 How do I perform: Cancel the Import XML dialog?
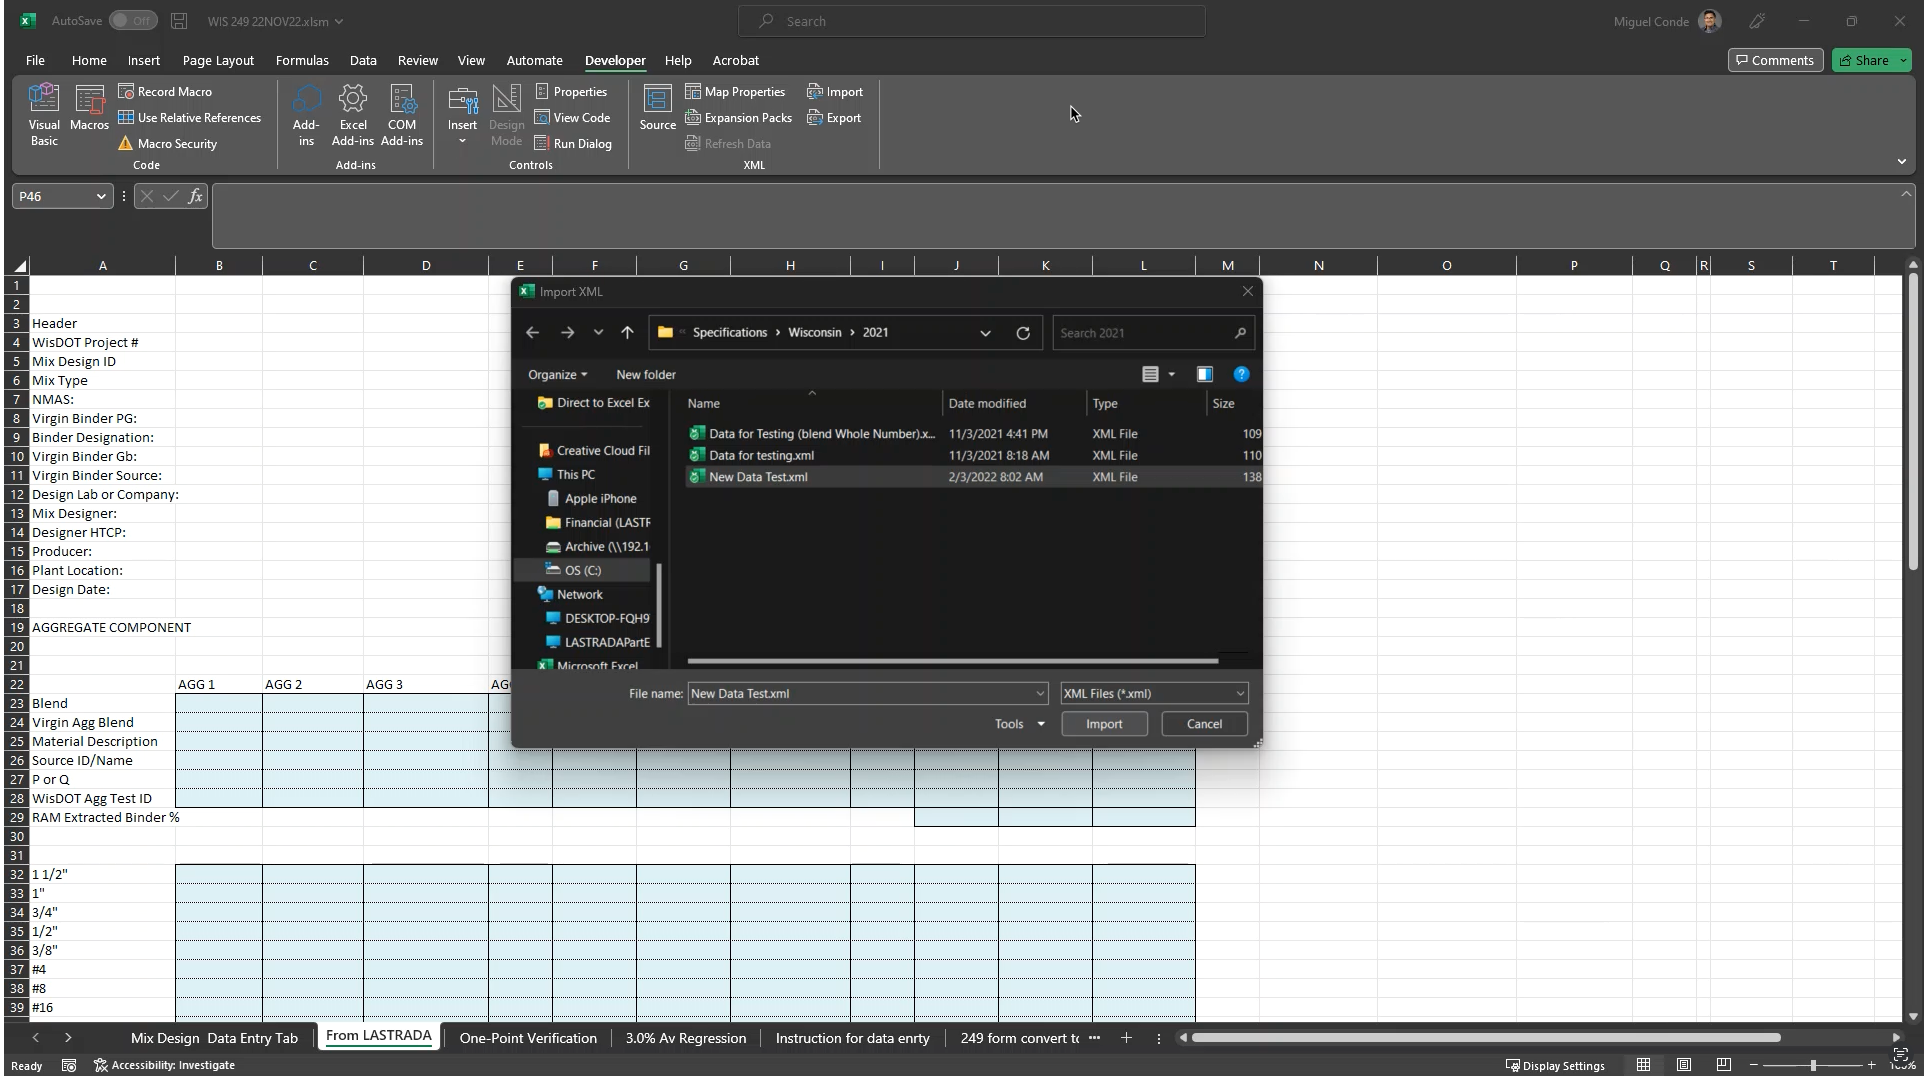tap(1204, 724)
